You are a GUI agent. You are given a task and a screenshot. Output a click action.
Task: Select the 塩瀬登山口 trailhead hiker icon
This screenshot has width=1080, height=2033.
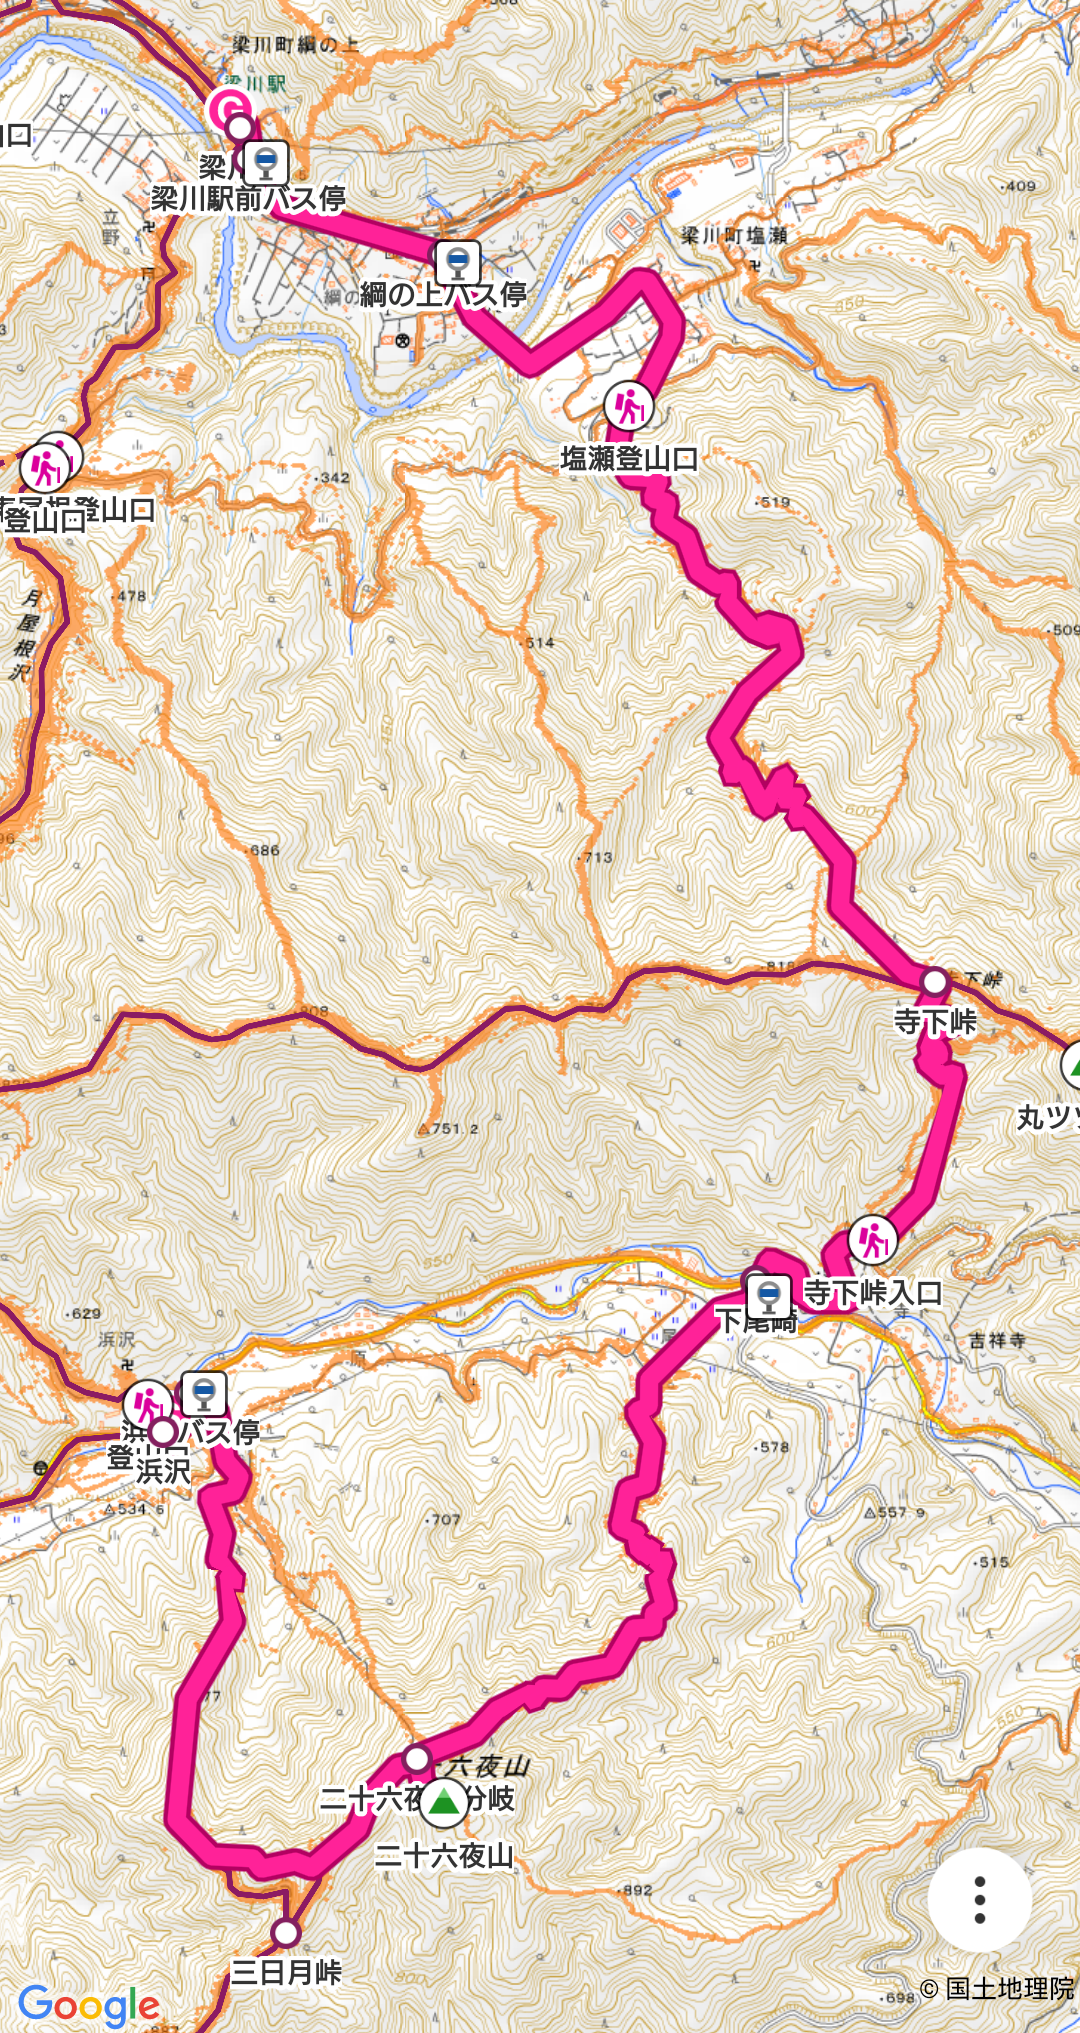pyautogui.click(x=629, y=406)
